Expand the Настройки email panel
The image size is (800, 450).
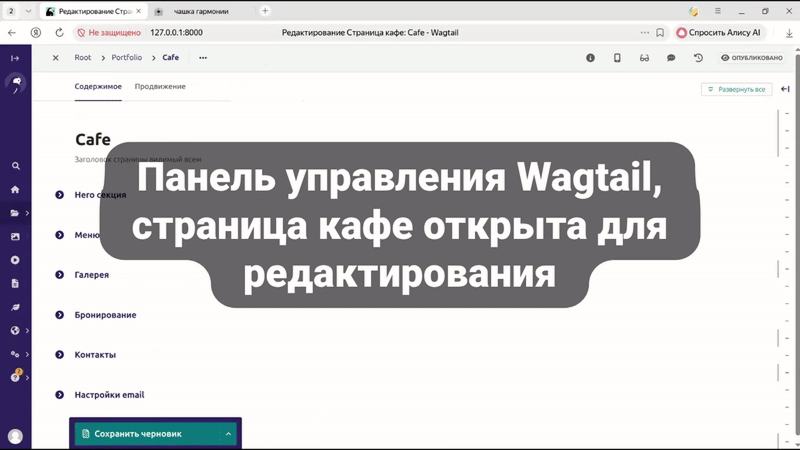tap(60, 395)
